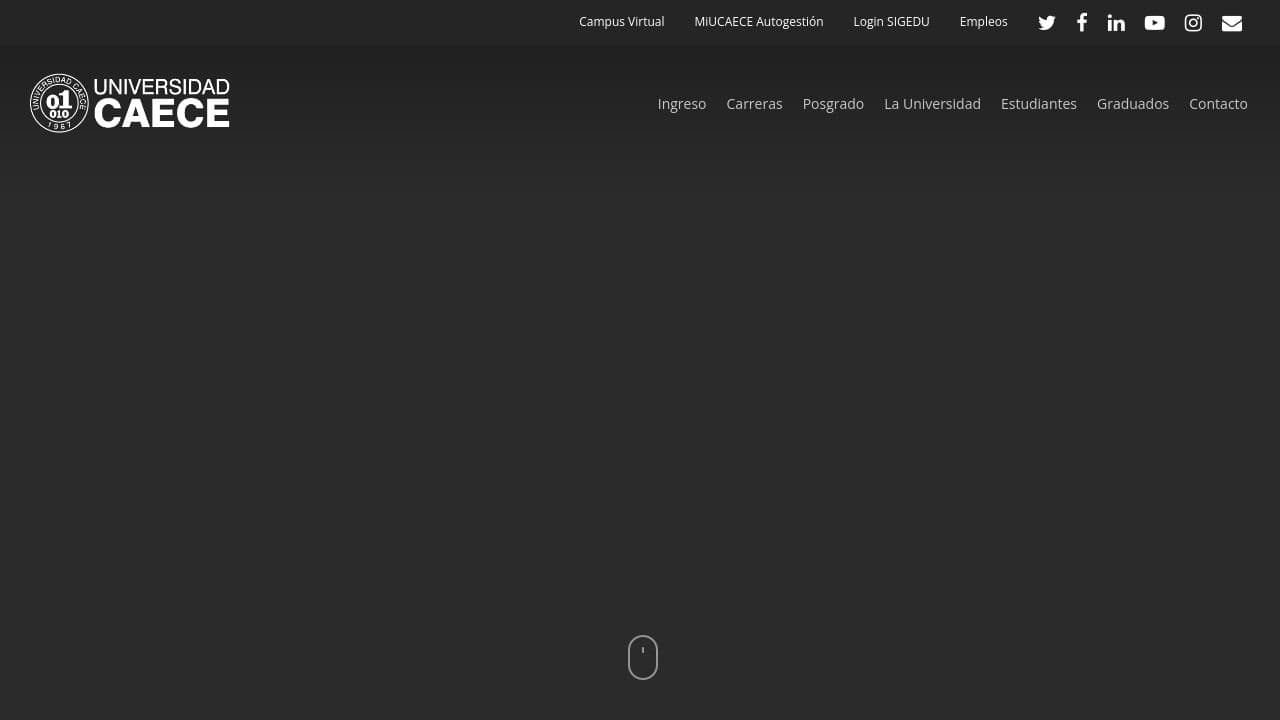
Task: Open the Instagram profile icon
Action: tap(1193, 22)
